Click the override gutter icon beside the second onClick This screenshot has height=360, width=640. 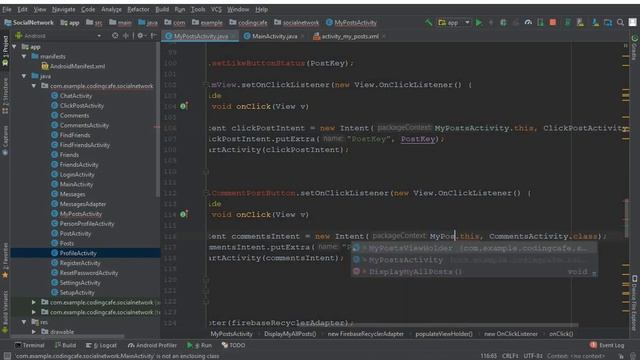point(183,214)
